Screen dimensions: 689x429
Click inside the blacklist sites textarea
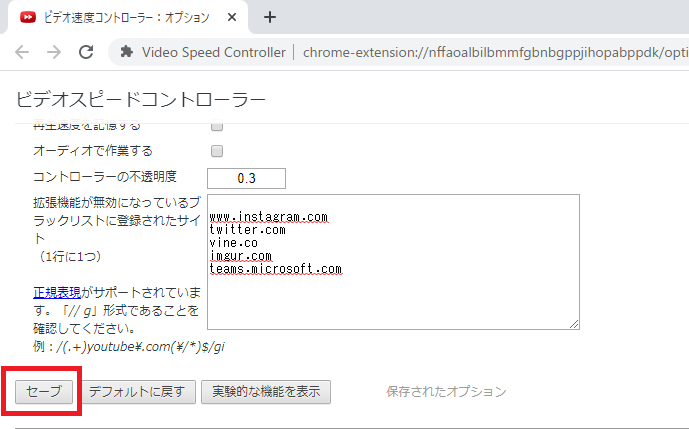coord(393,262)
